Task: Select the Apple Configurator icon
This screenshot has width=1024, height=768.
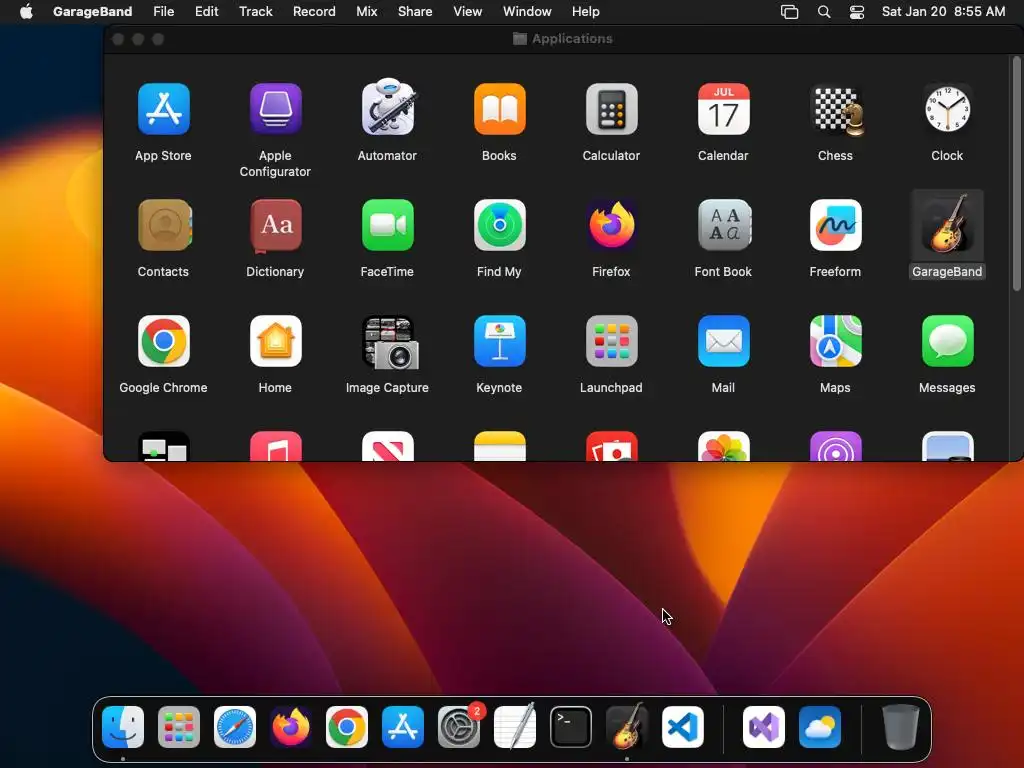Action: pos(276,109)
